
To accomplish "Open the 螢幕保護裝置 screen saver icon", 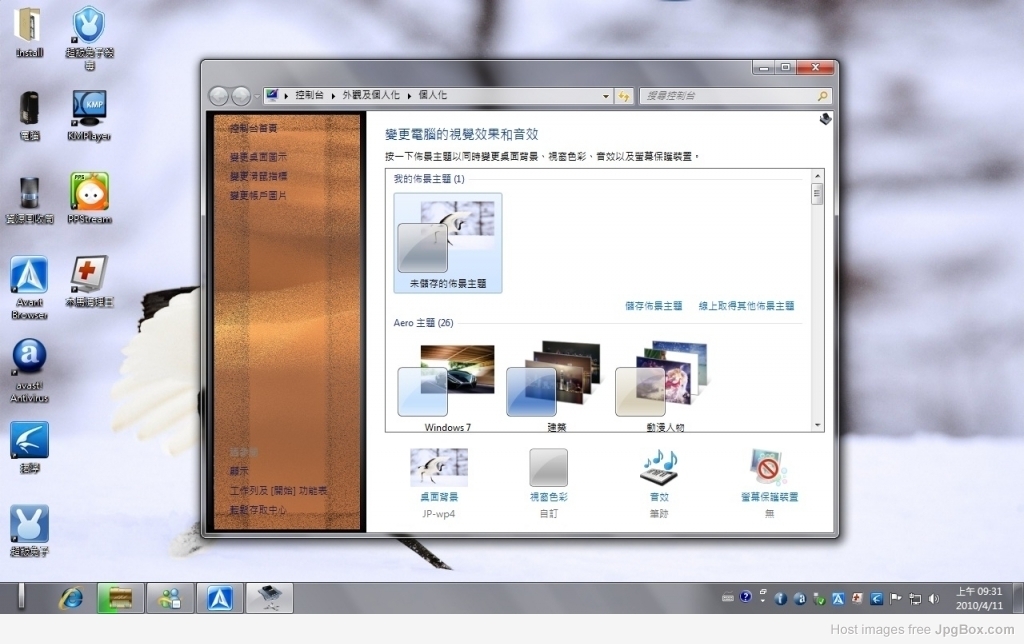I will [768, 468].
